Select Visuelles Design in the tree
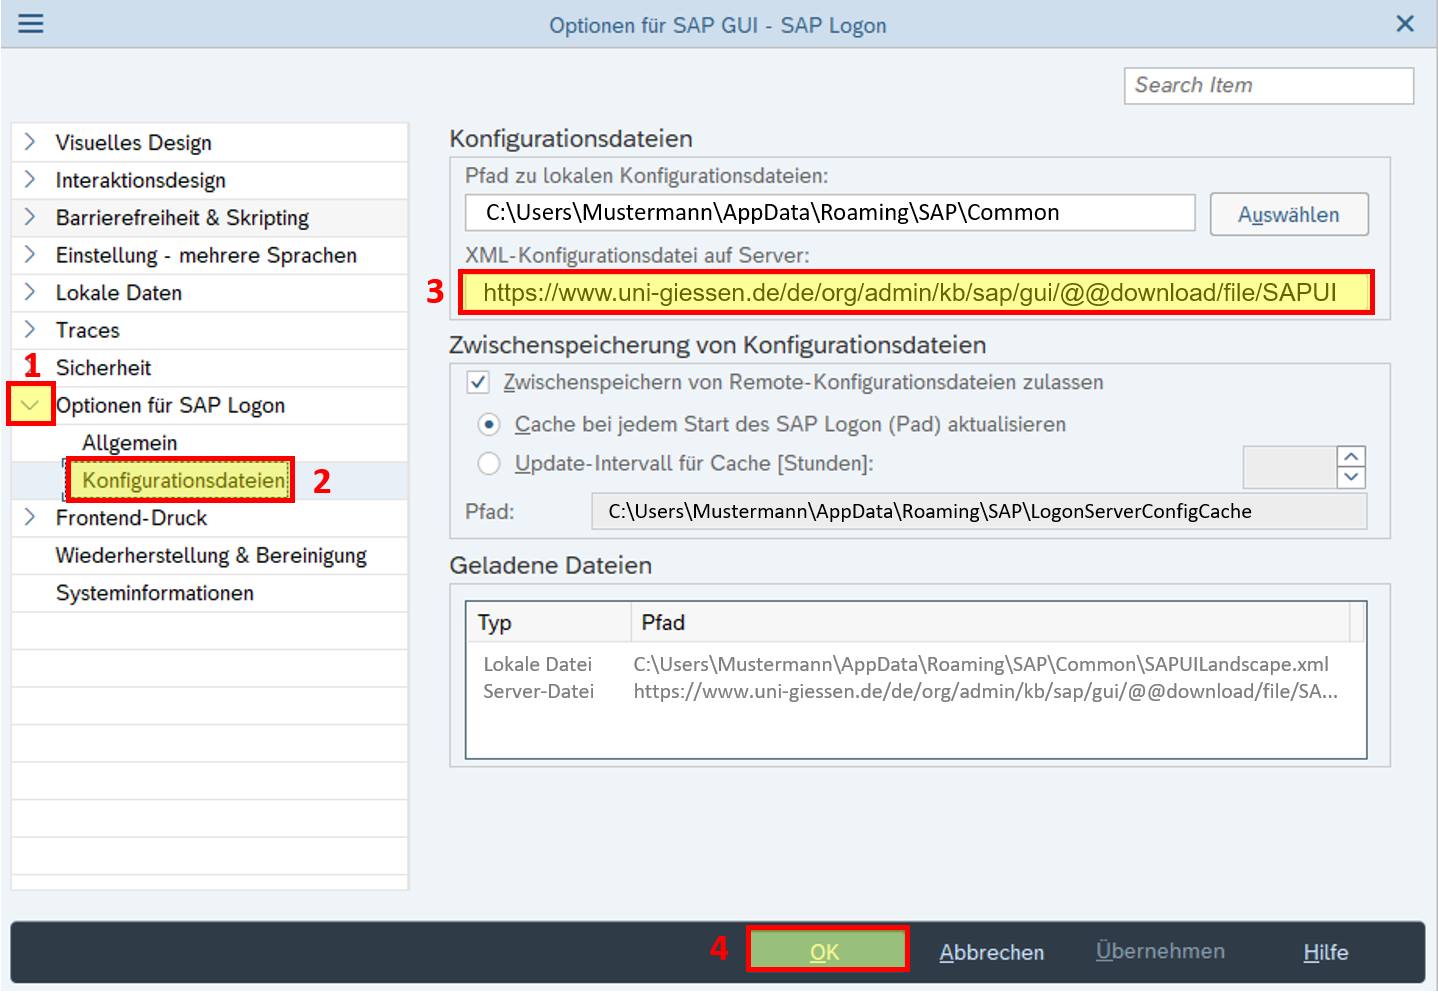This screenshot has height=993, width=1438. [x=134, y=142]
